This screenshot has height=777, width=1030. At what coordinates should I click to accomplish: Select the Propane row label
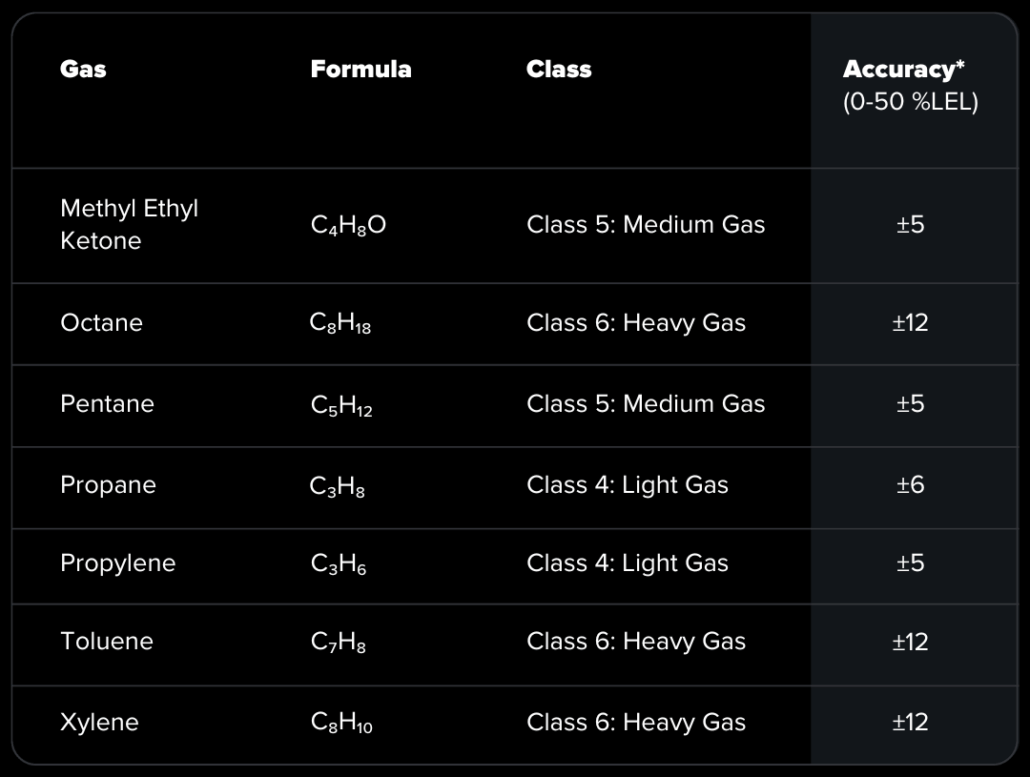point(108,485)
